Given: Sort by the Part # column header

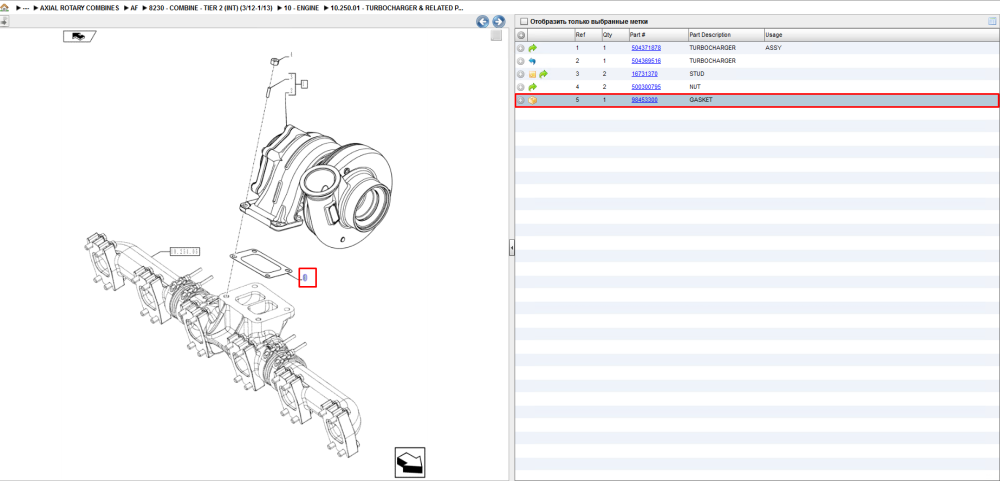Looking at the screenshot, I should click(x=658, y=35).
